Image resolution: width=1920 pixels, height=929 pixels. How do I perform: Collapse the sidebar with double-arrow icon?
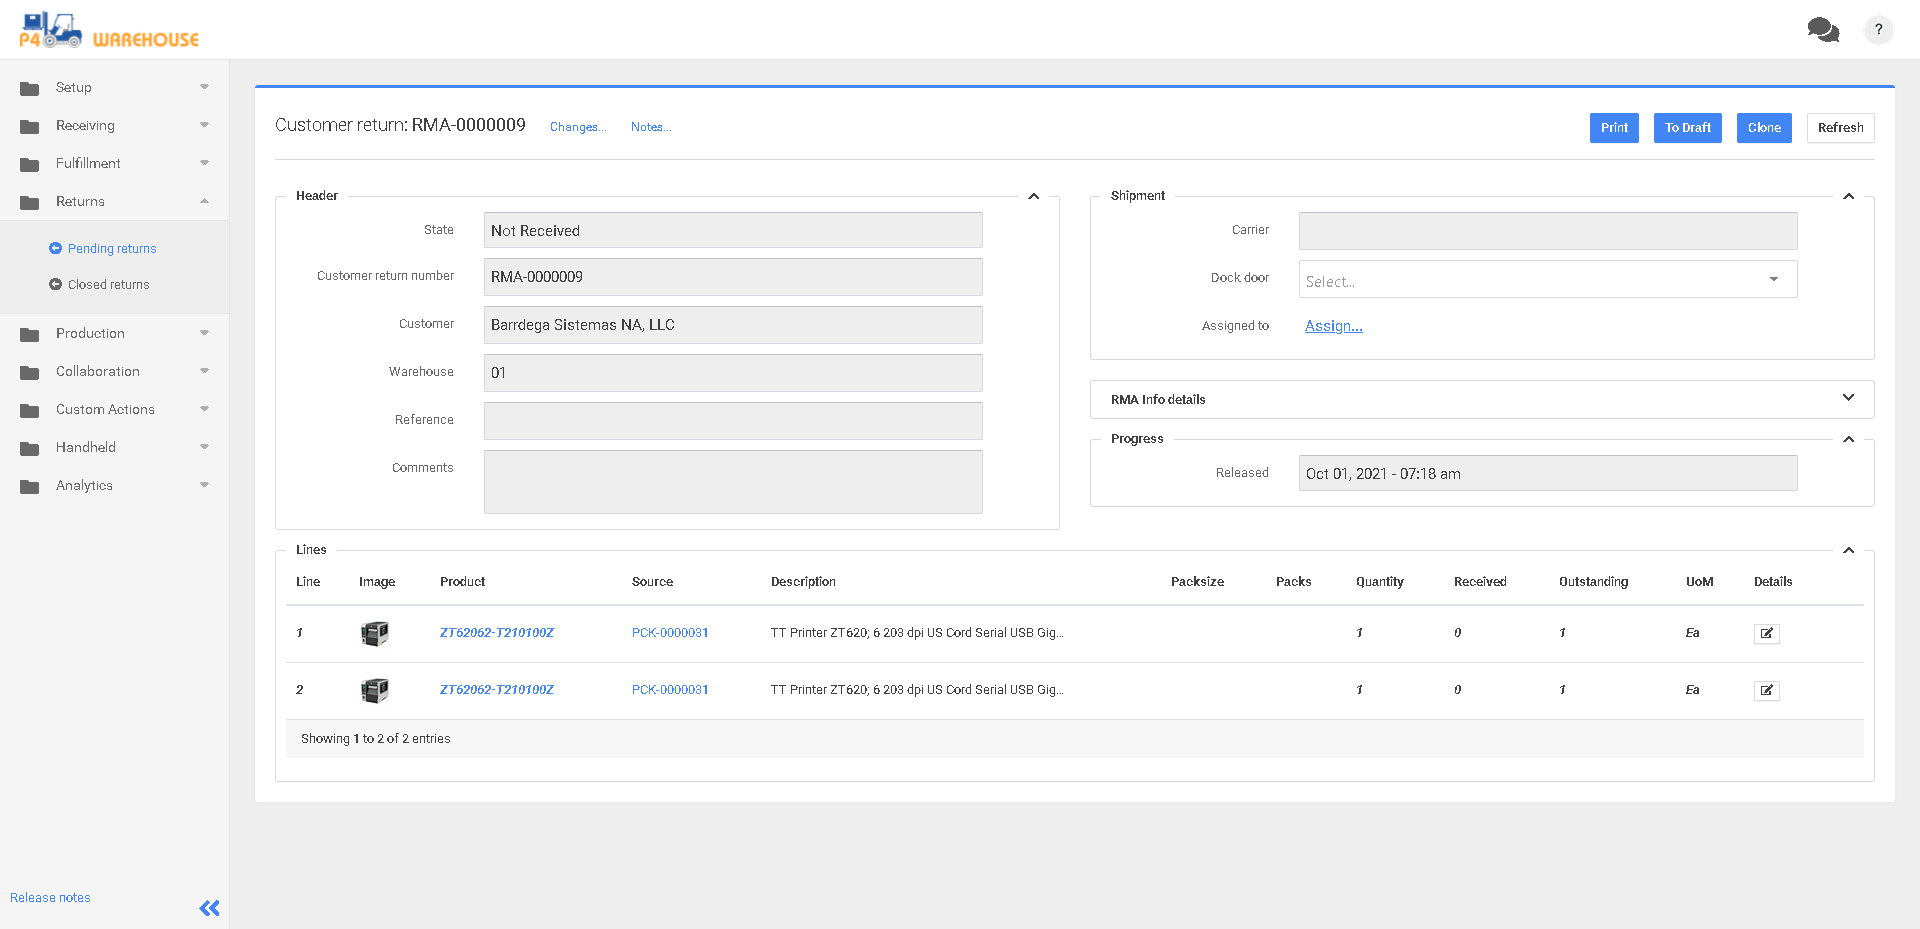pyautogui.click(x=209, y=908)
